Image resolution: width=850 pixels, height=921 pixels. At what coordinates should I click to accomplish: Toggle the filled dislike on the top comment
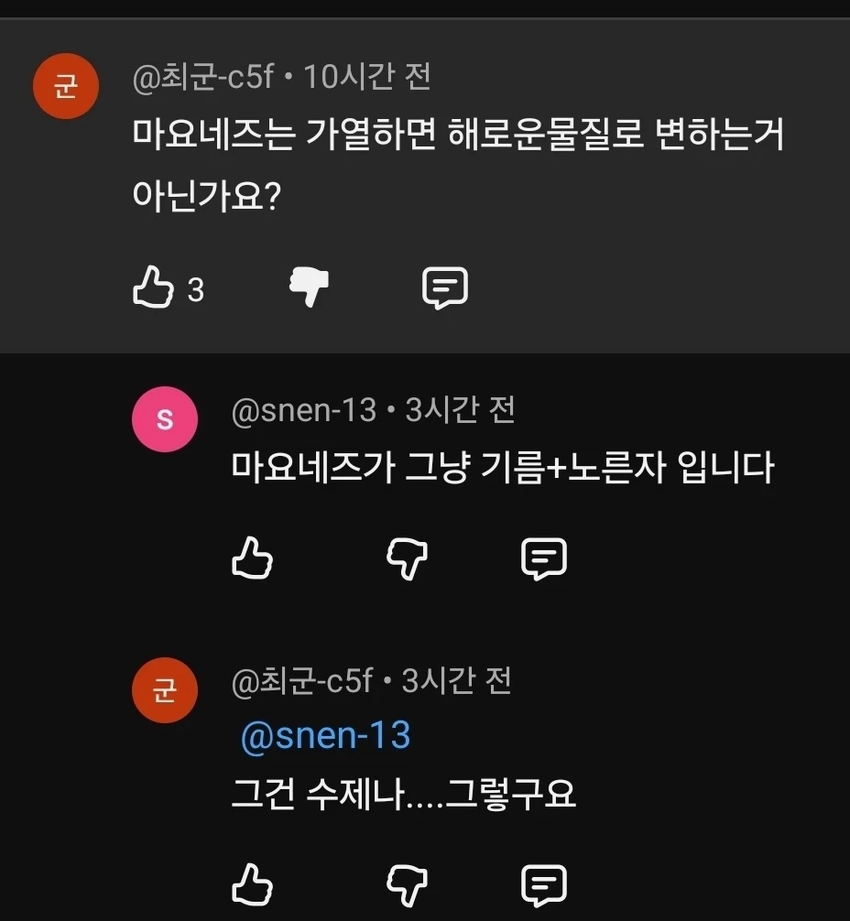(x=308, y=288)
